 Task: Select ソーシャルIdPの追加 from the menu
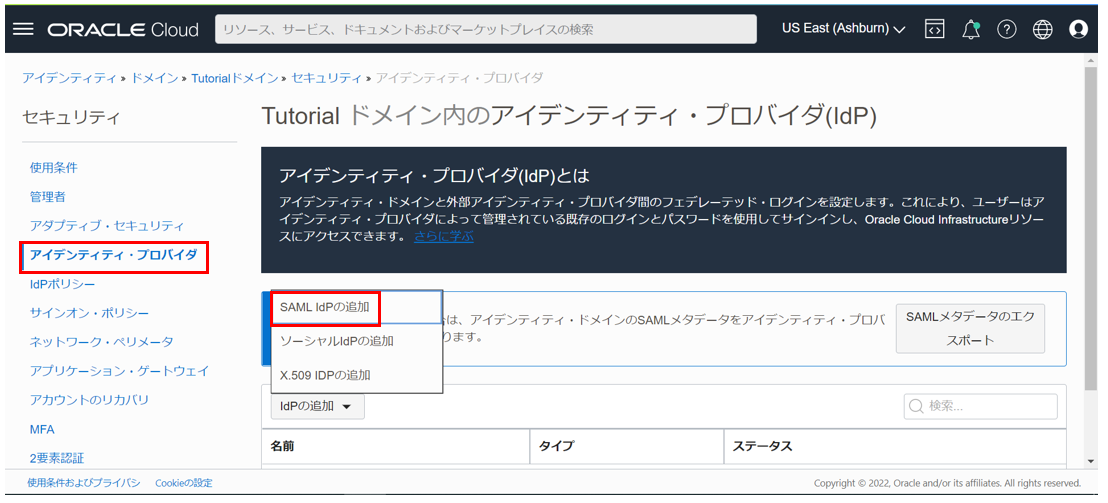[336, 341]
